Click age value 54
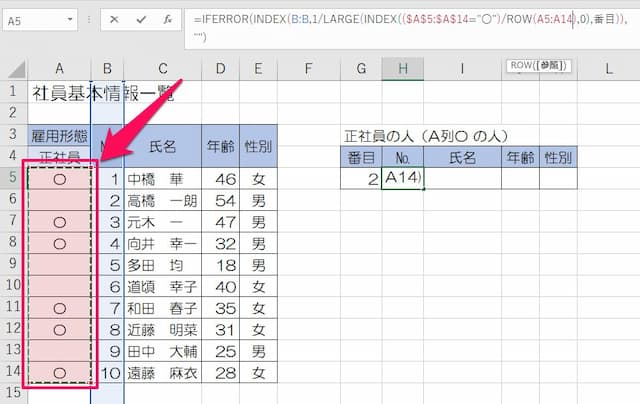This screenshot has height=404, width=640. coord(226,201)
